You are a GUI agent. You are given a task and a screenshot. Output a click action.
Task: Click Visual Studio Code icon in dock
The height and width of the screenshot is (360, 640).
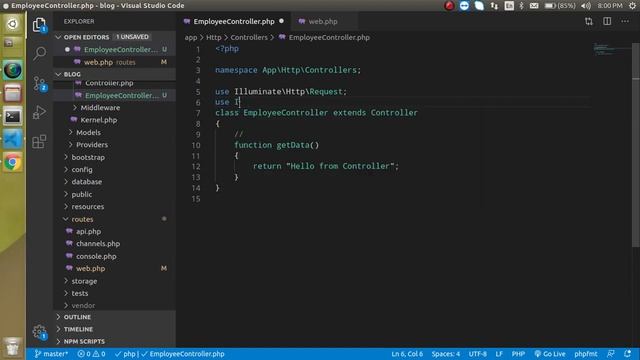click(13, 140)
